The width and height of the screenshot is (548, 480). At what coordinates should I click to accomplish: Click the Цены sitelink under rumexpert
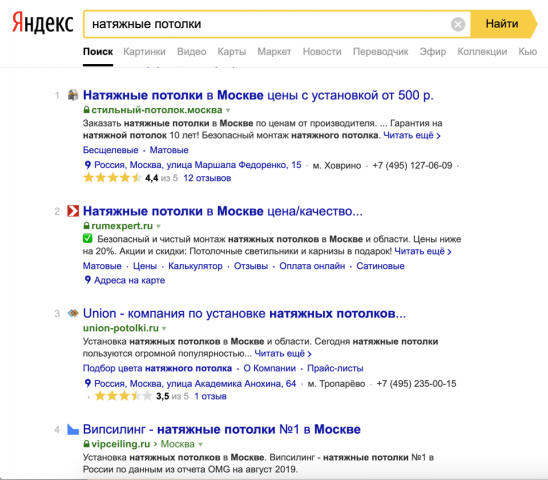(145, 266)
